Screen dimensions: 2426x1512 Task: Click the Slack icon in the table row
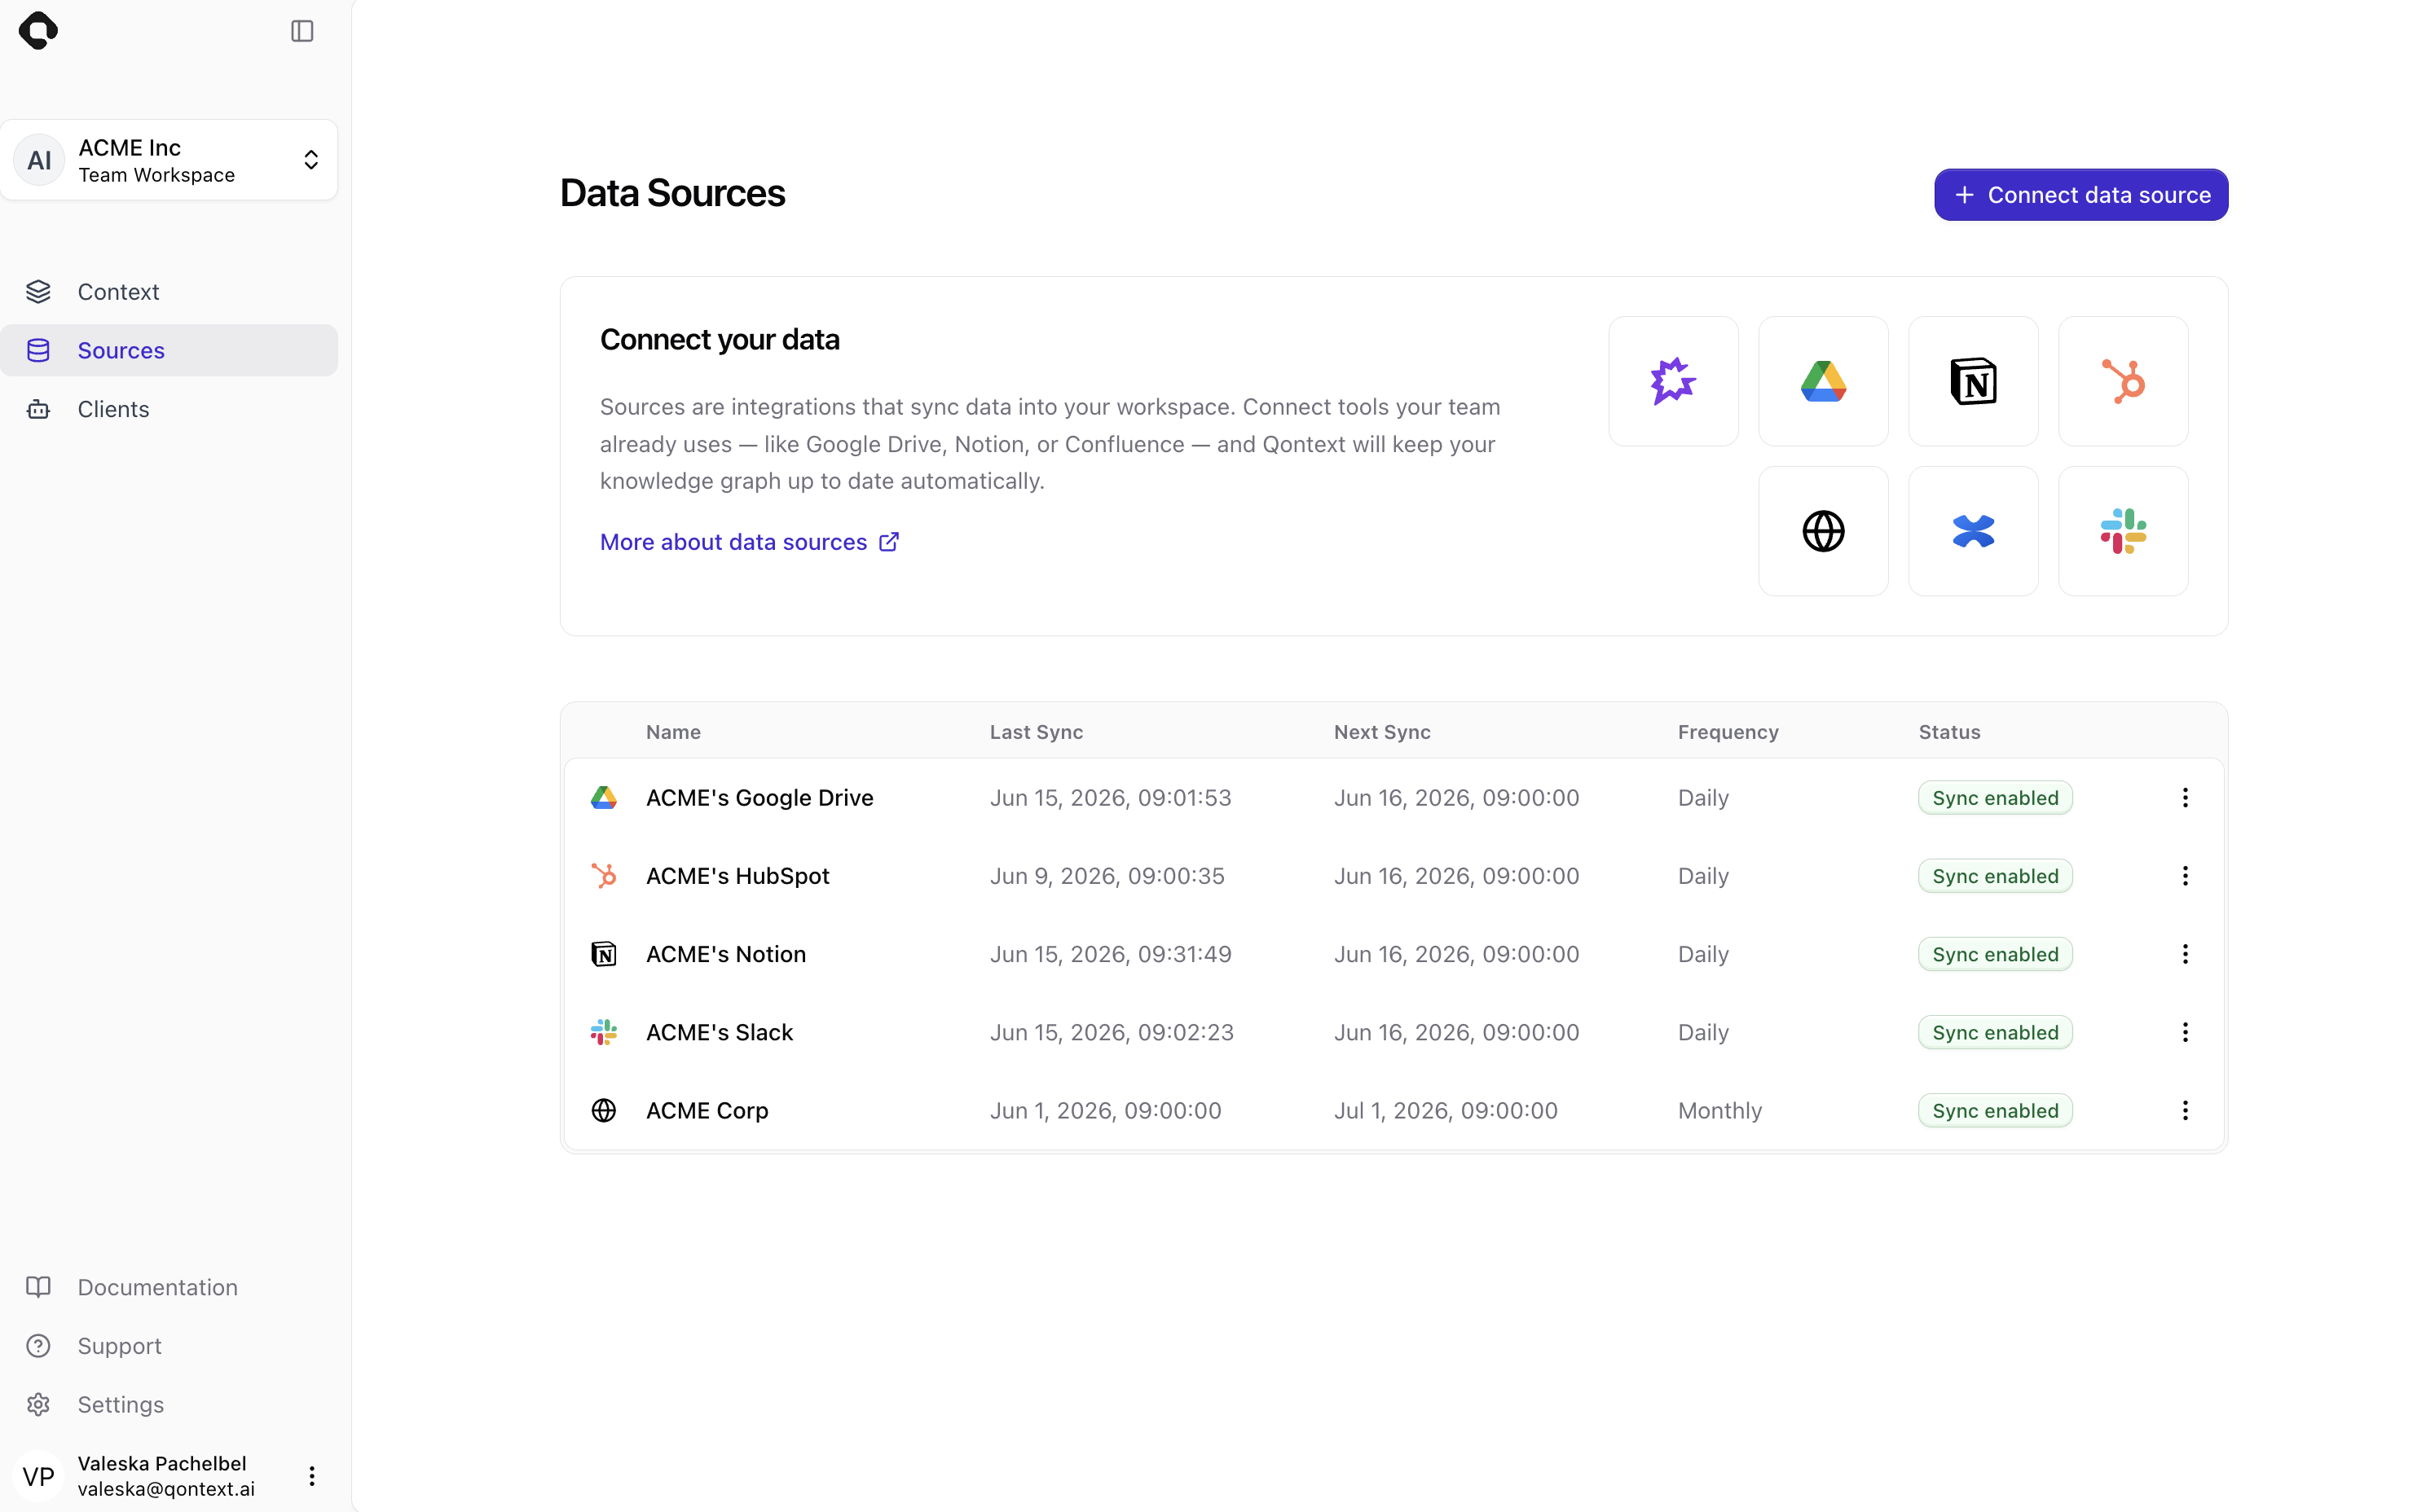(x=604, y=1032)
